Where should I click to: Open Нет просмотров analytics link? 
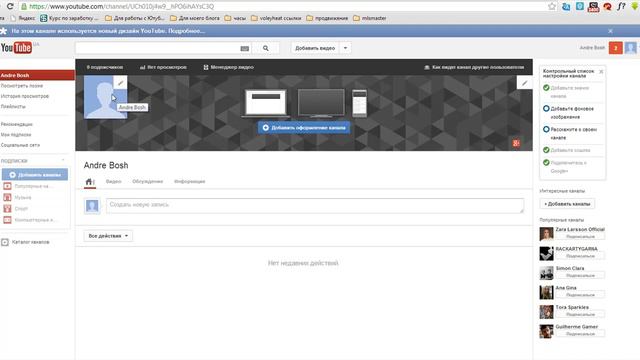(x=163, y=67)
